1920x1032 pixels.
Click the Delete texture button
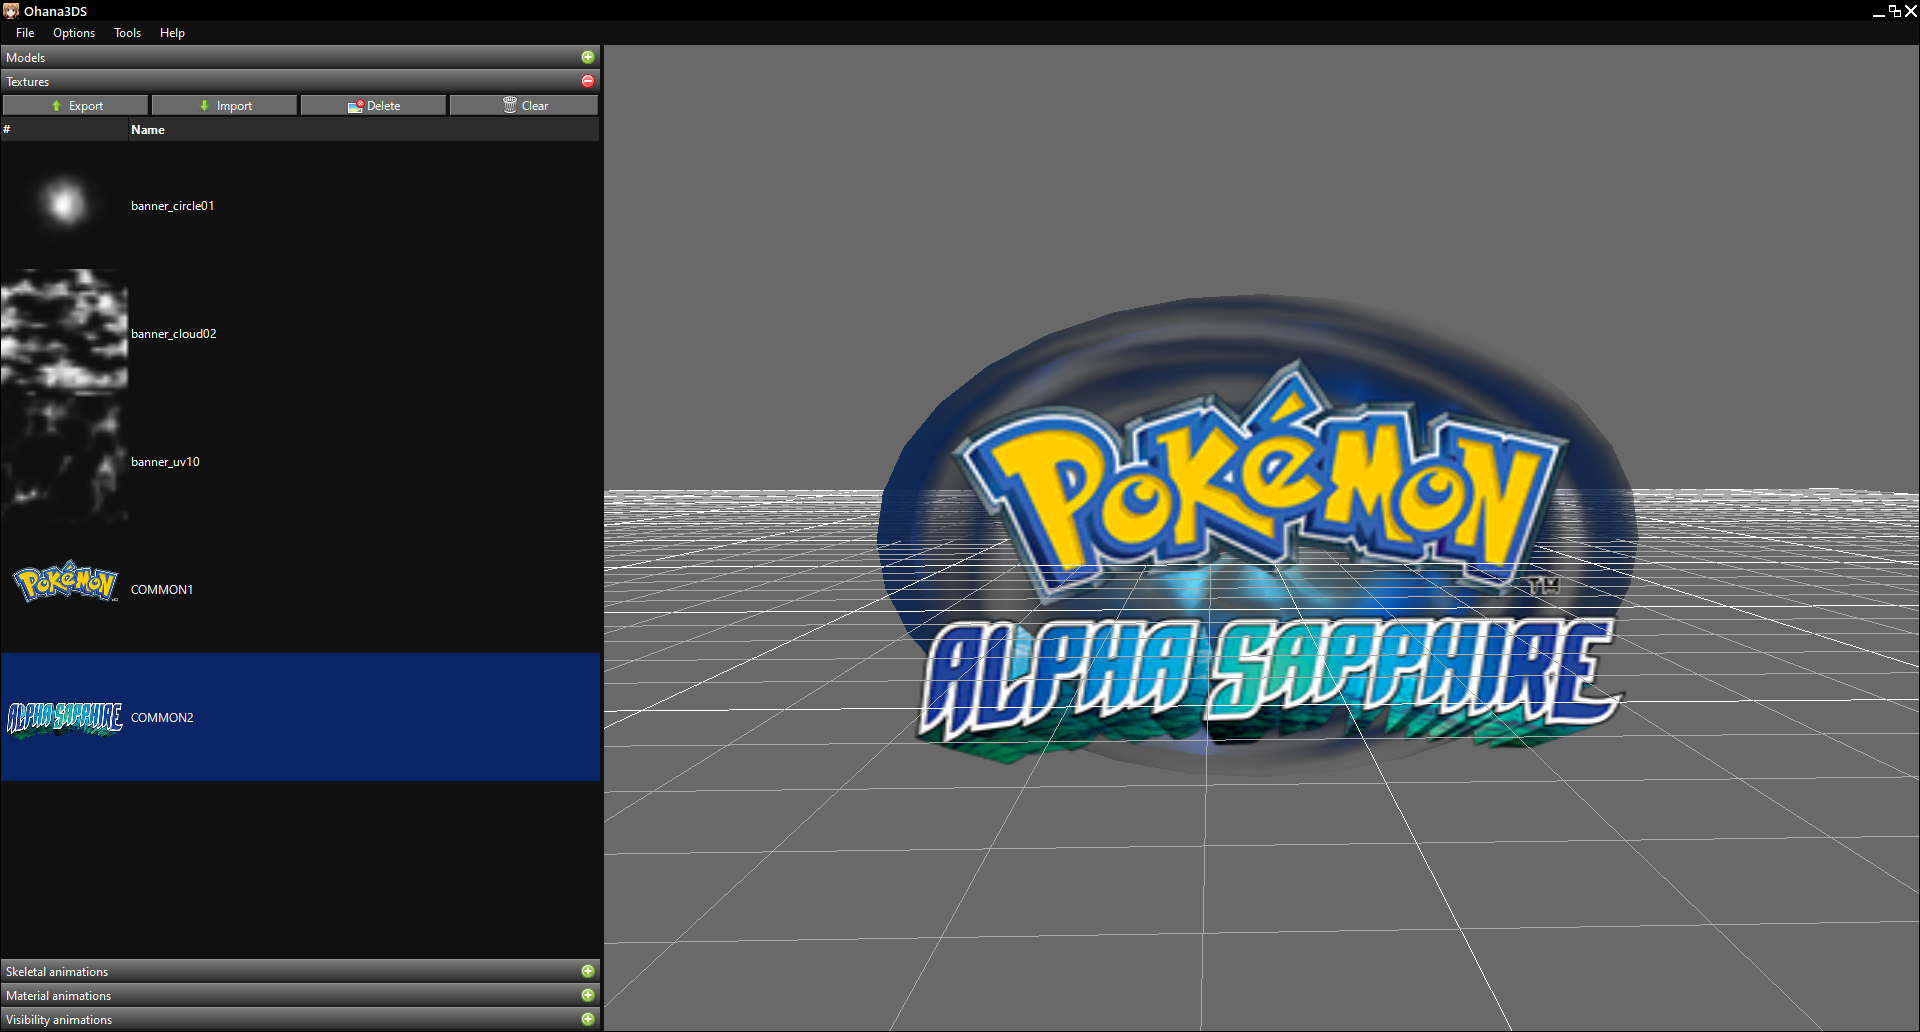pos(374,105)
